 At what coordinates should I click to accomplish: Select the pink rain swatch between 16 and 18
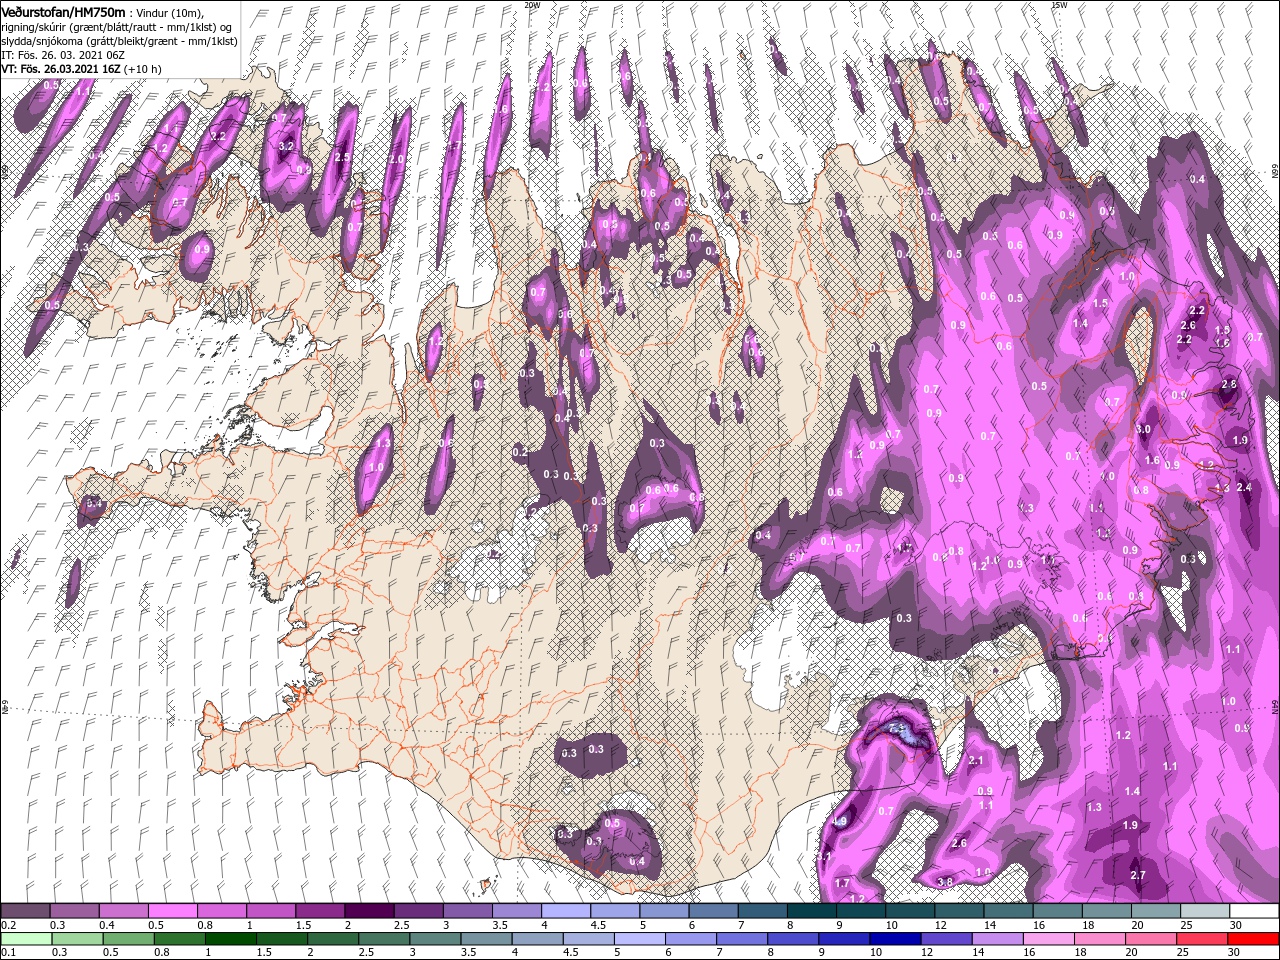tap(1049, 939)
